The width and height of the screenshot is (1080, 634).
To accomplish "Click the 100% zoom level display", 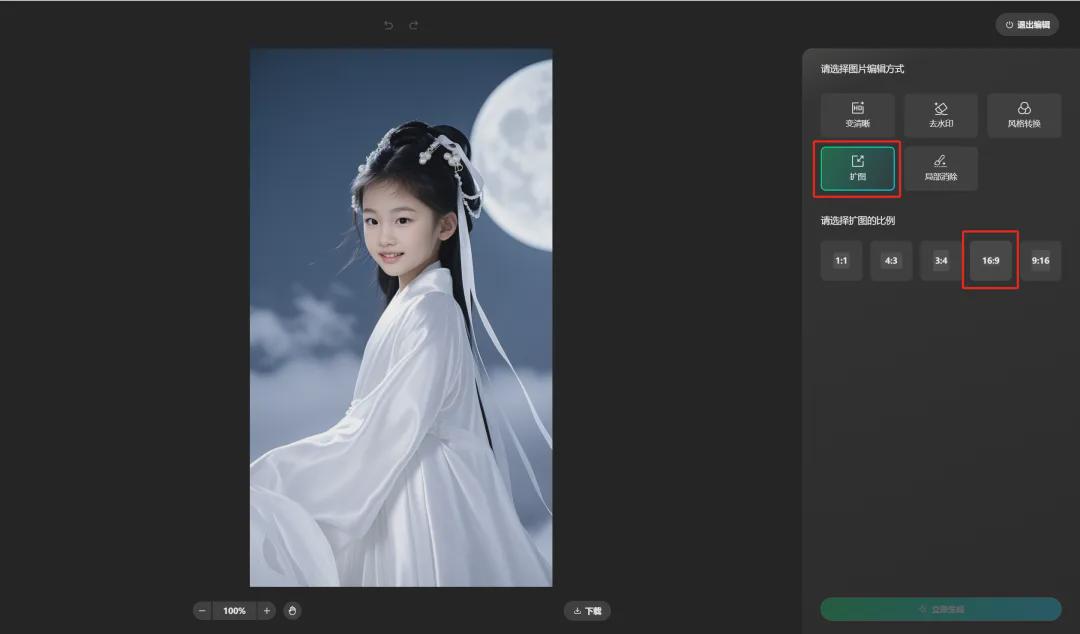I will pos(234,610).
